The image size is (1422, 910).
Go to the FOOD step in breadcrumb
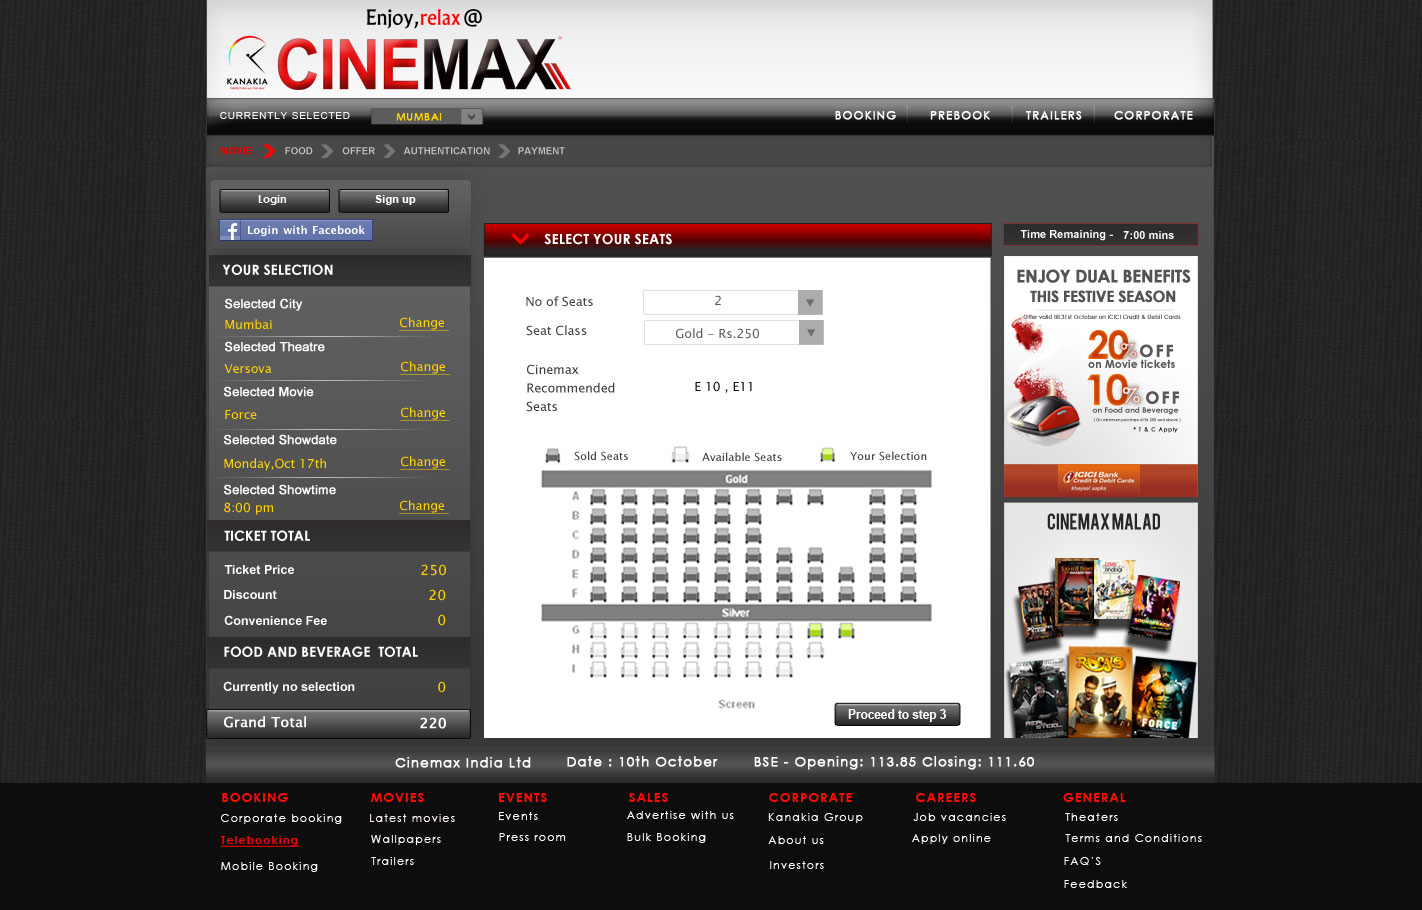pos(298,151)
